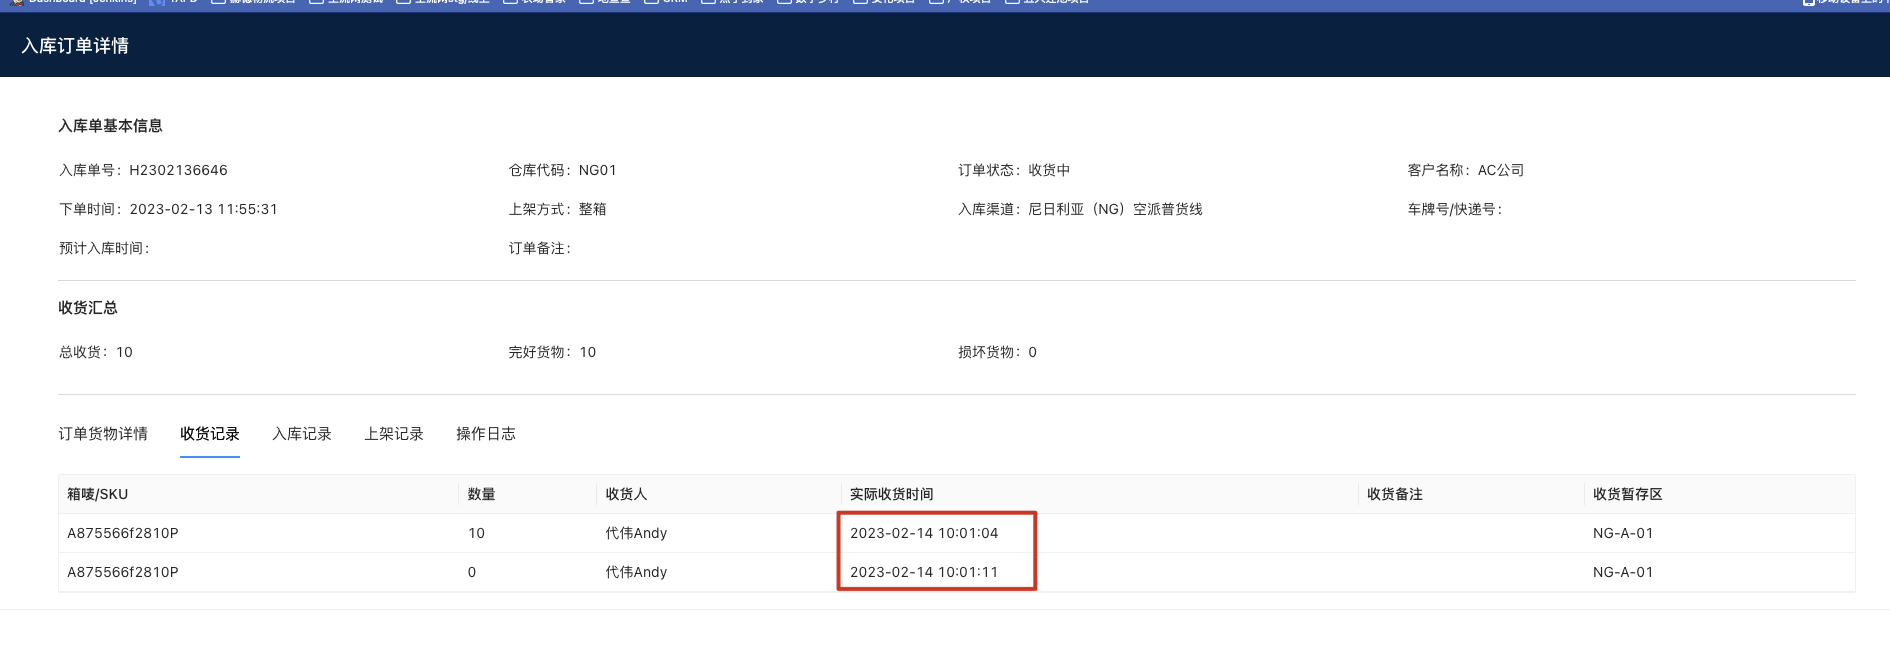
Task: Click the 收货暂存区 column header
Action: [1628, 494]
